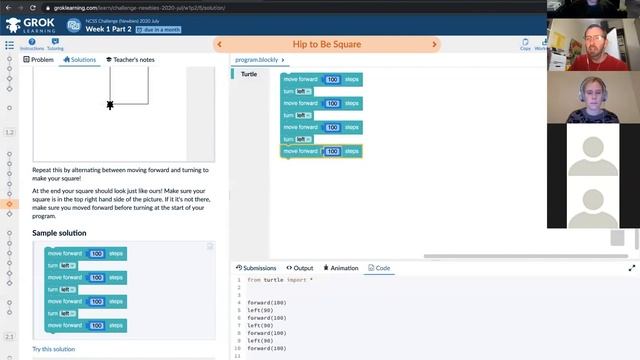Click the first blank avatar participant tile
Viewport: 640px width, 360px height.
click(593, 150)
